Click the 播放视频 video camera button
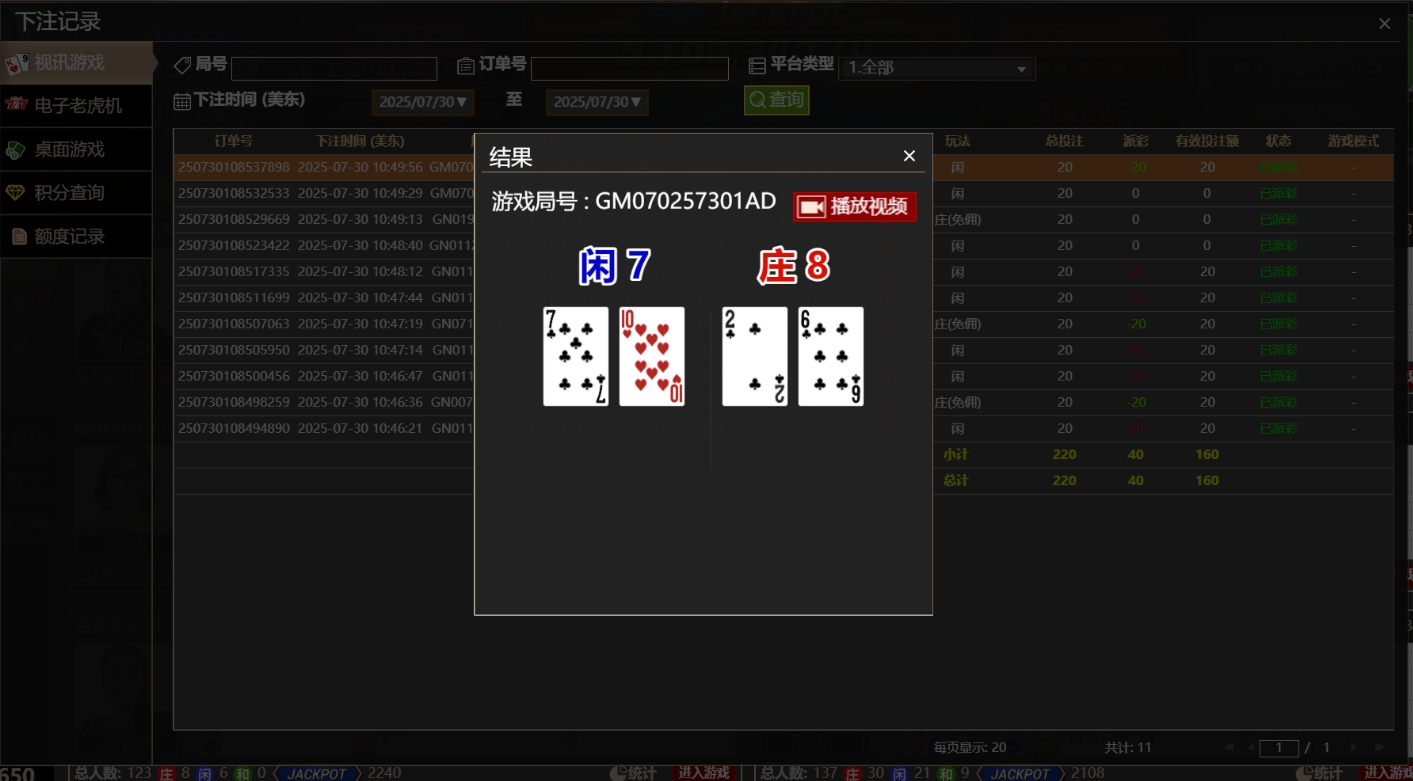Screen dimensions: 1413x781 click(855, 207)
